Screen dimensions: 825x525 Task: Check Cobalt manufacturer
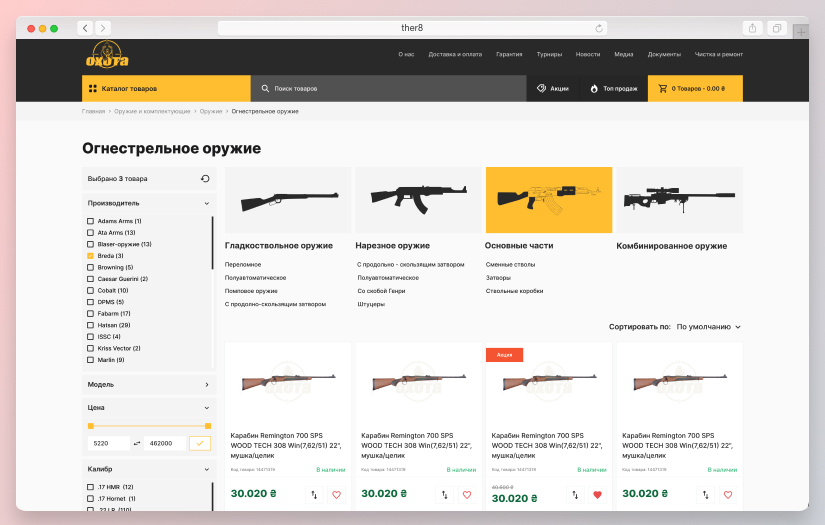pyautogui.click(x=90, y=290)
